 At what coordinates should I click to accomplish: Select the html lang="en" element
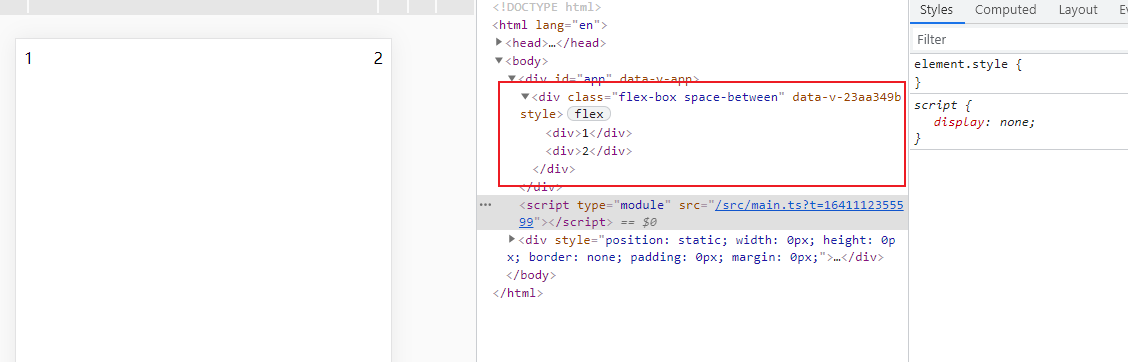(550, 25)
